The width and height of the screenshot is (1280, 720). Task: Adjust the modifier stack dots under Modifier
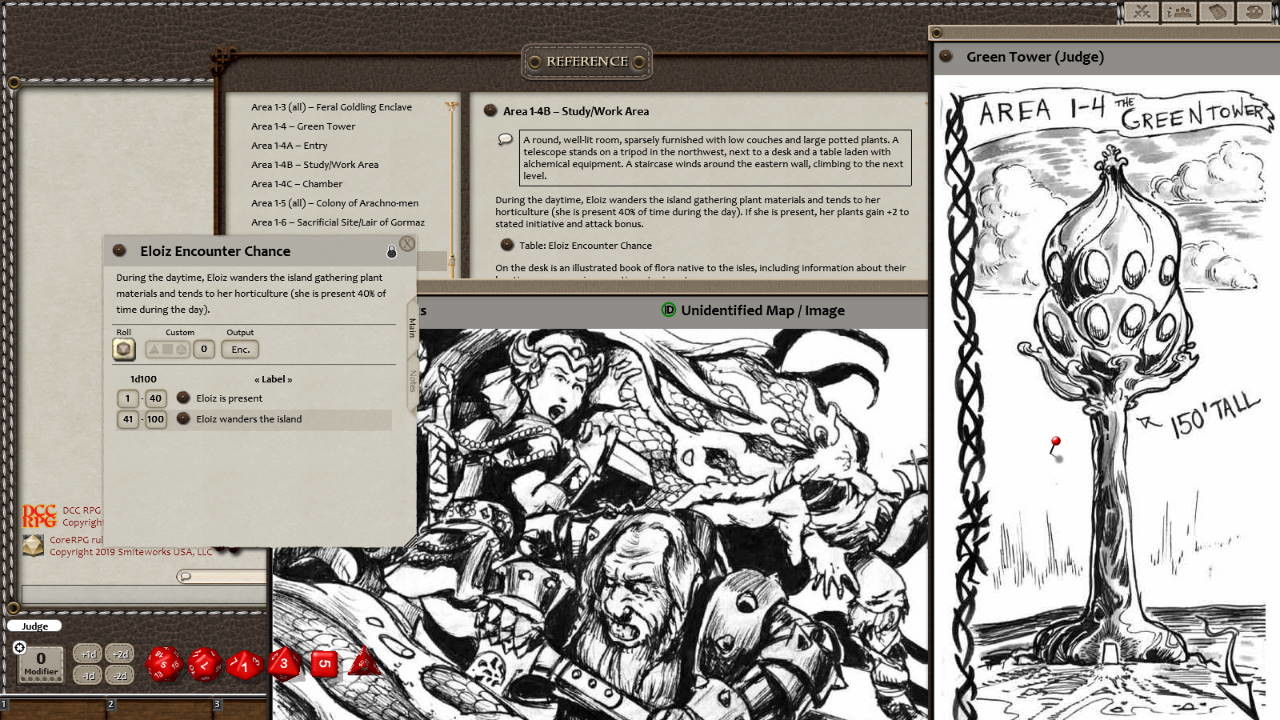40,678
